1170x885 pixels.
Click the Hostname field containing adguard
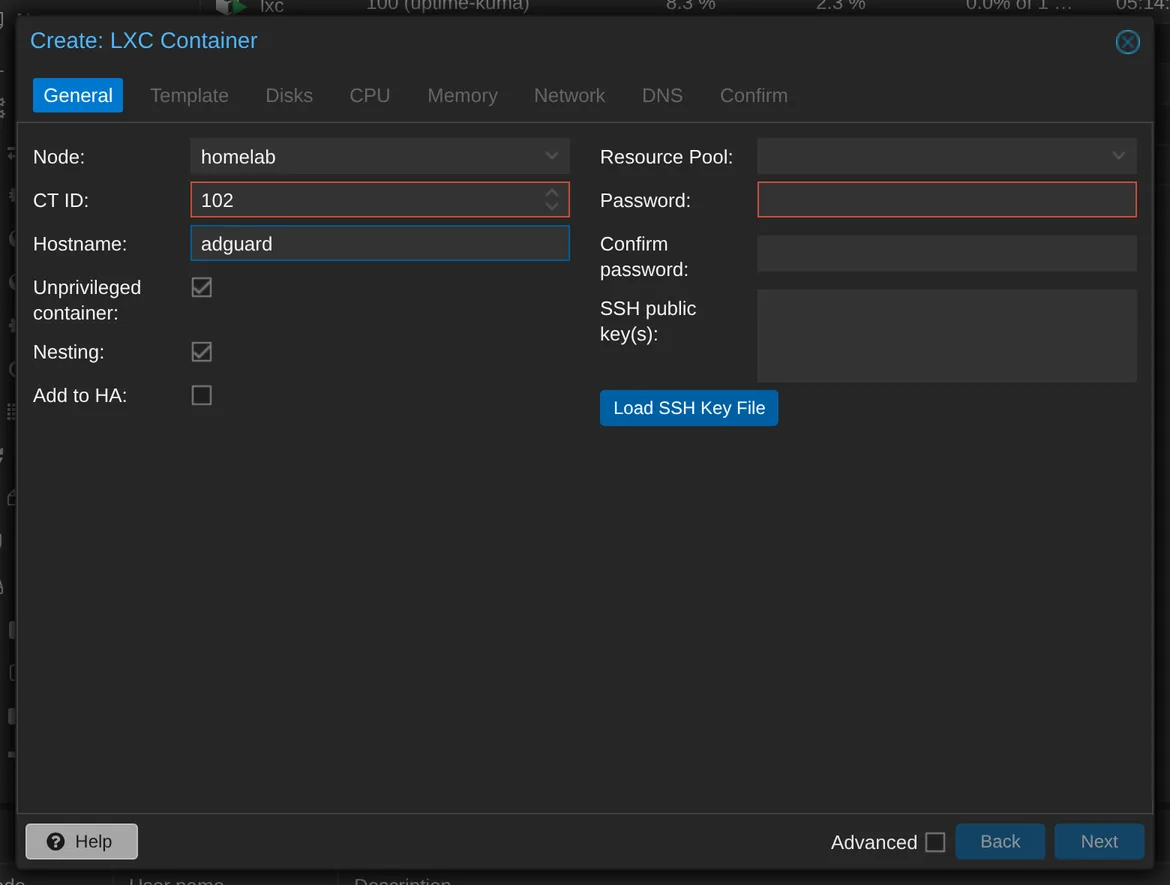point(380,243)
